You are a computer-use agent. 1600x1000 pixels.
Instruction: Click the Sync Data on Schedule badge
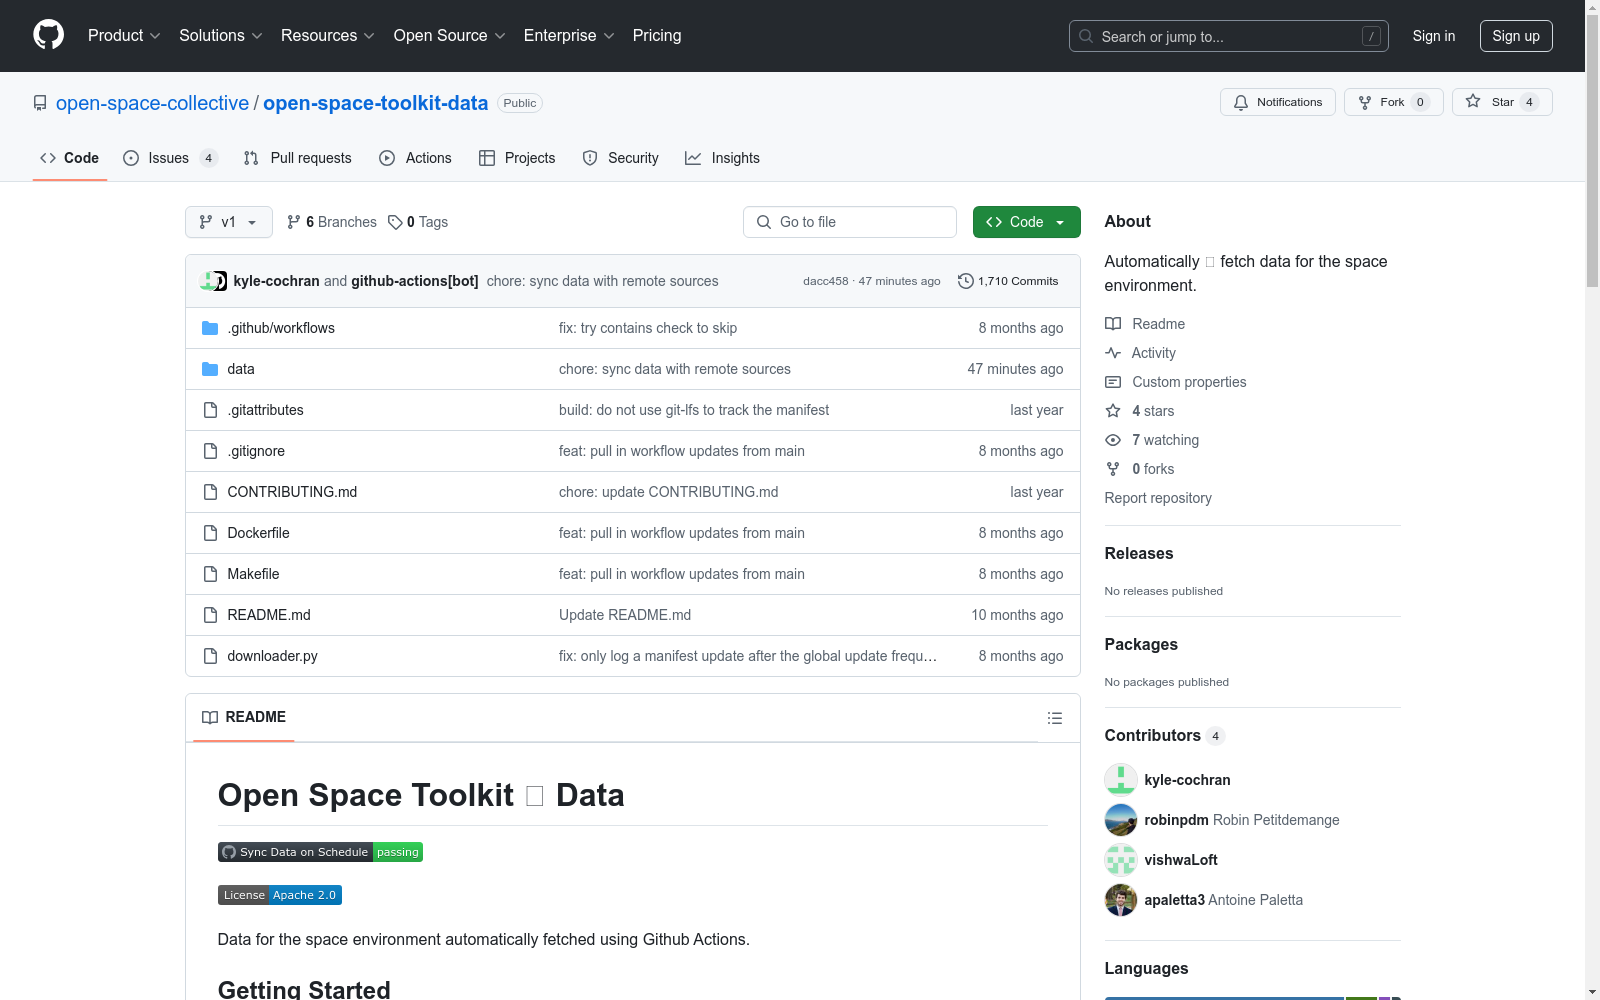320,852
